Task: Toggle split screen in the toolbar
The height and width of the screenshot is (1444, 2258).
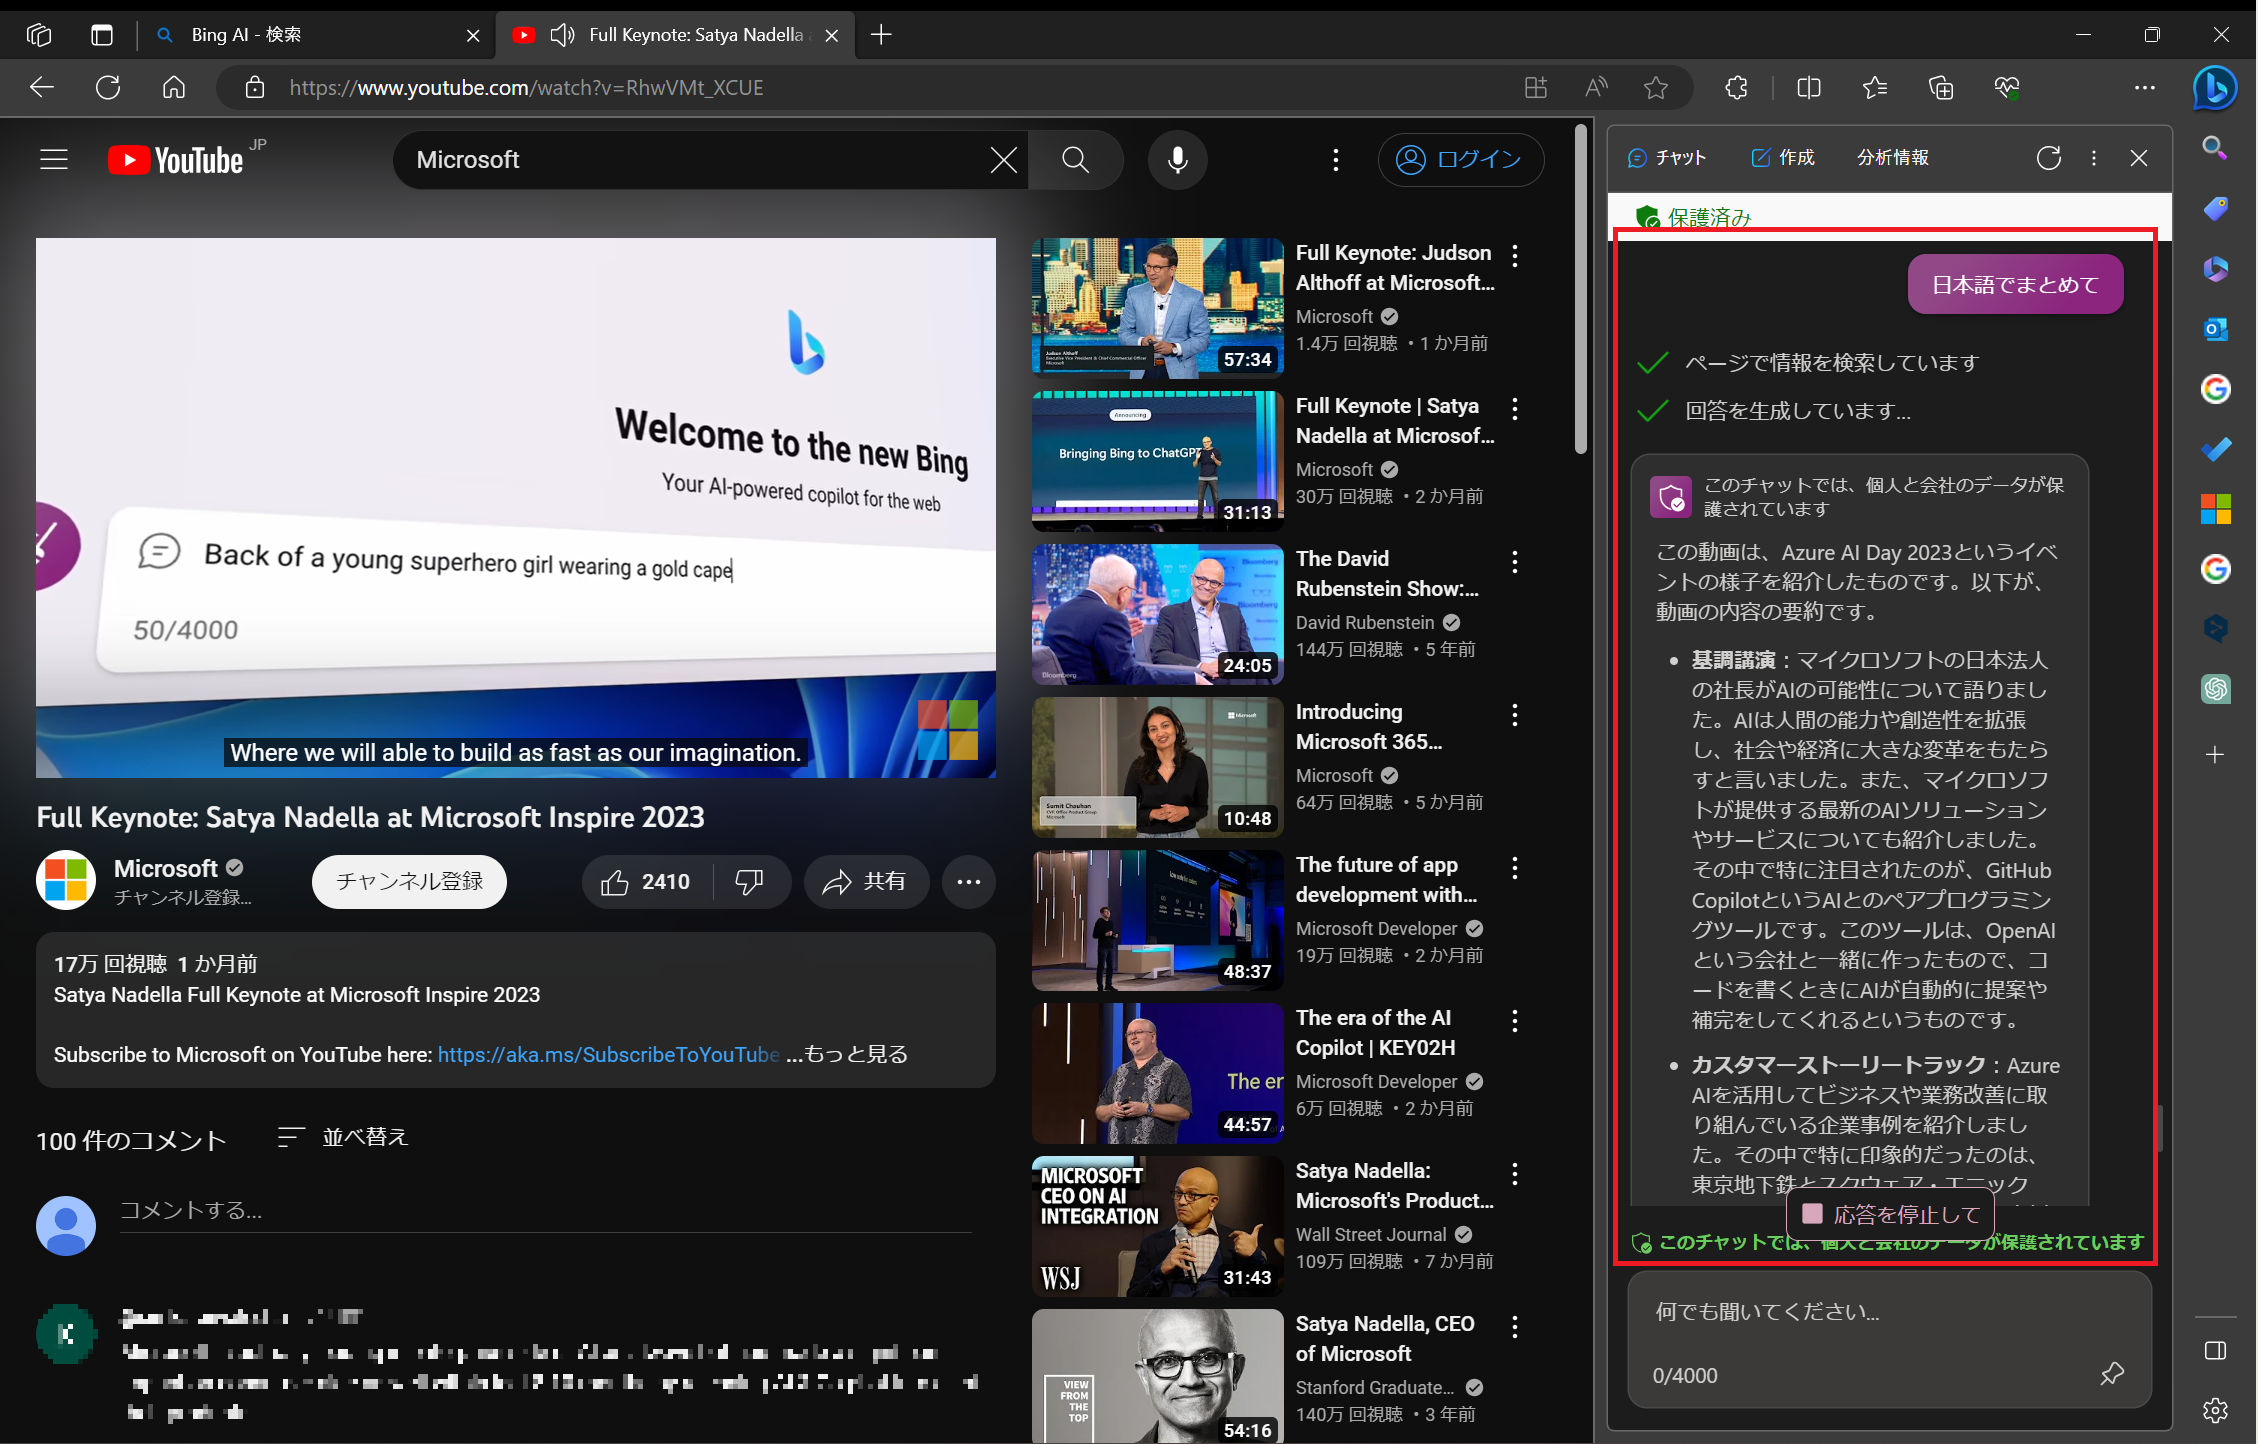Action: 1809,88
